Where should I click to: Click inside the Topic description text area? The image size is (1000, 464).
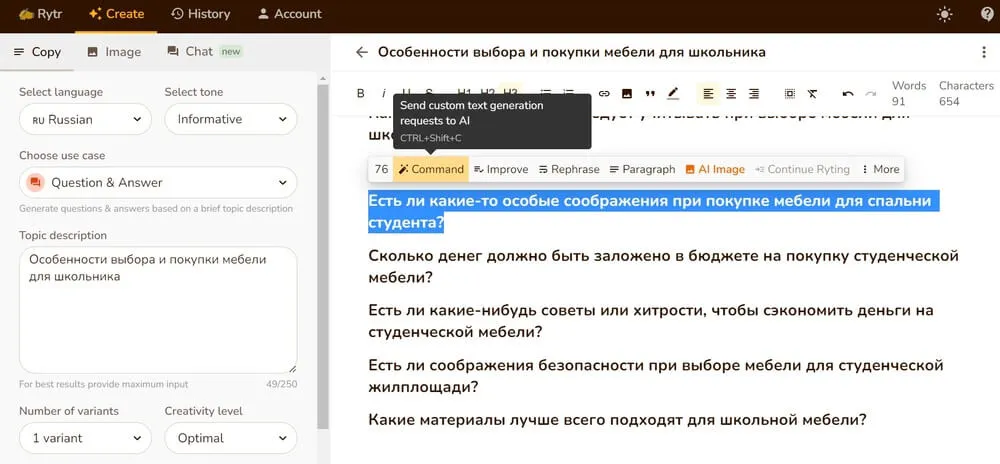point(158,310)
